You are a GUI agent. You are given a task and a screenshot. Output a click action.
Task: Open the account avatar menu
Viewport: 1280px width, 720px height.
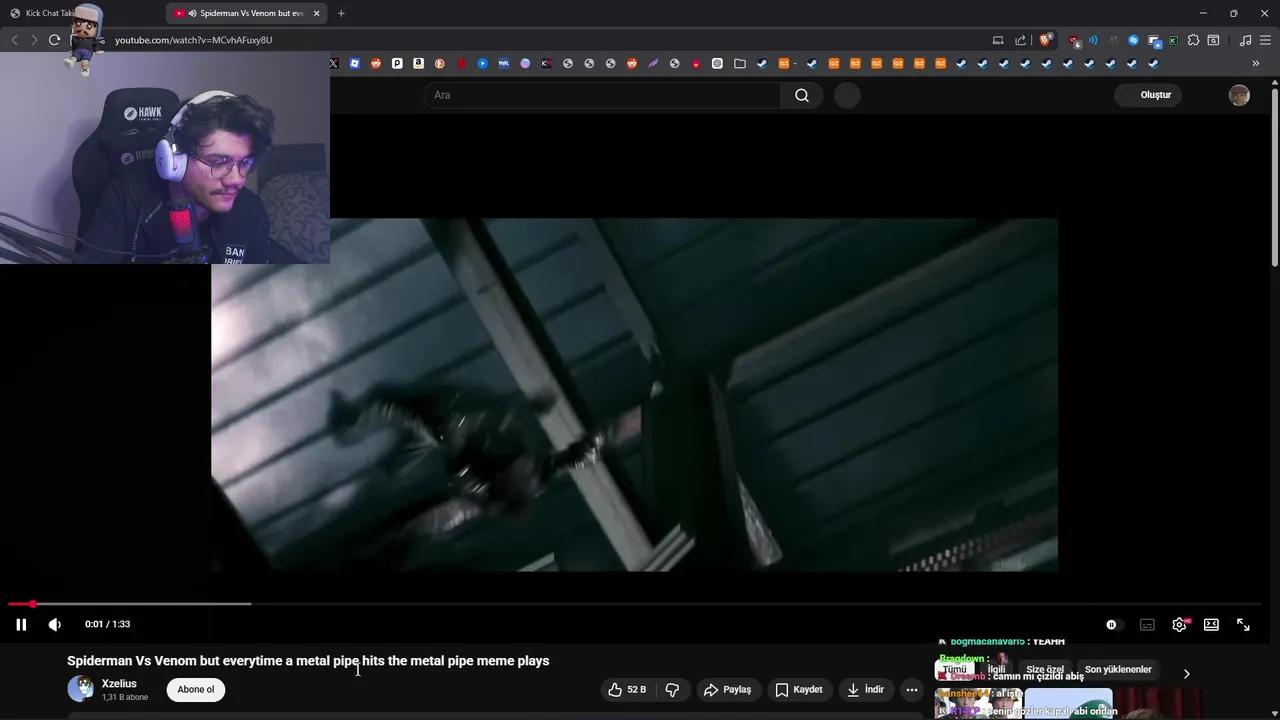[x=1239, y=95]
